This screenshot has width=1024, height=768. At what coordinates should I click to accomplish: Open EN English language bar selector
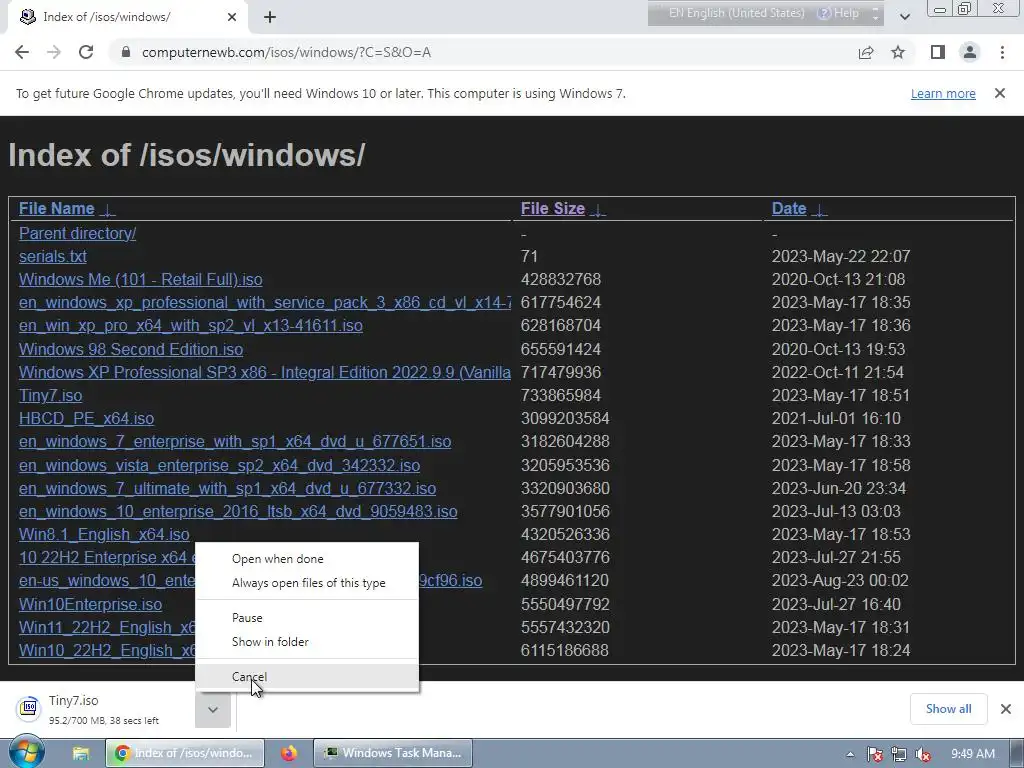[x=736, y=13]
